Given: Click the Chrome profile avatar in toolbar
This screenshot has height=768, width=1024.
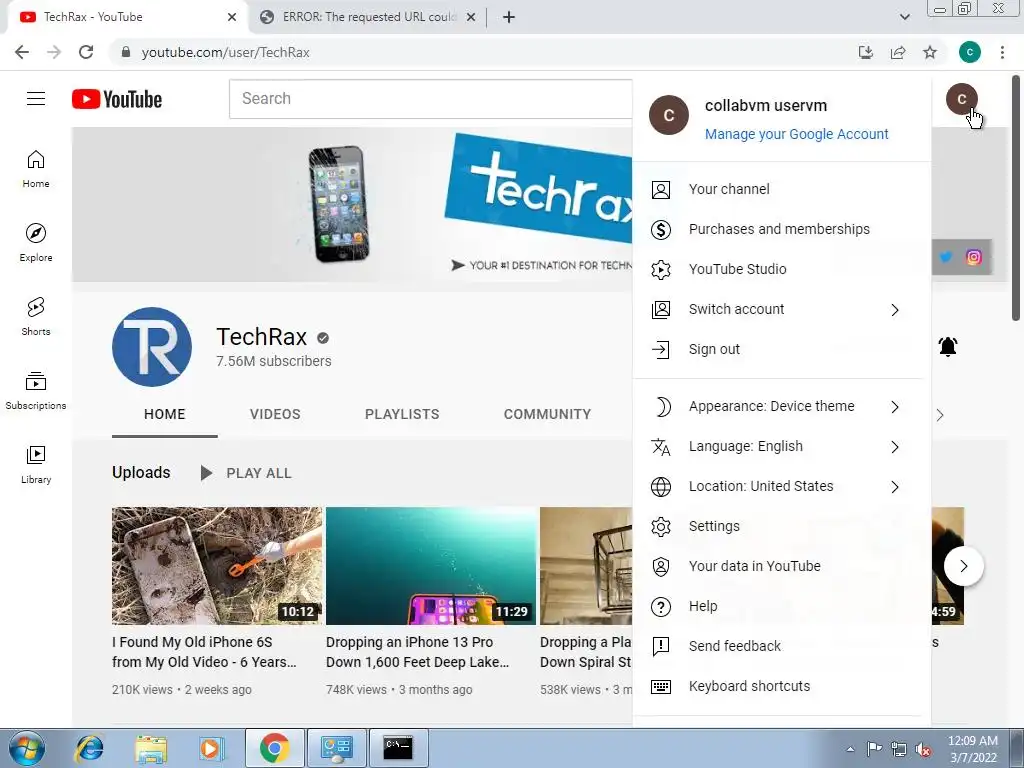Looking at the screenshot, I should (970, 52).
